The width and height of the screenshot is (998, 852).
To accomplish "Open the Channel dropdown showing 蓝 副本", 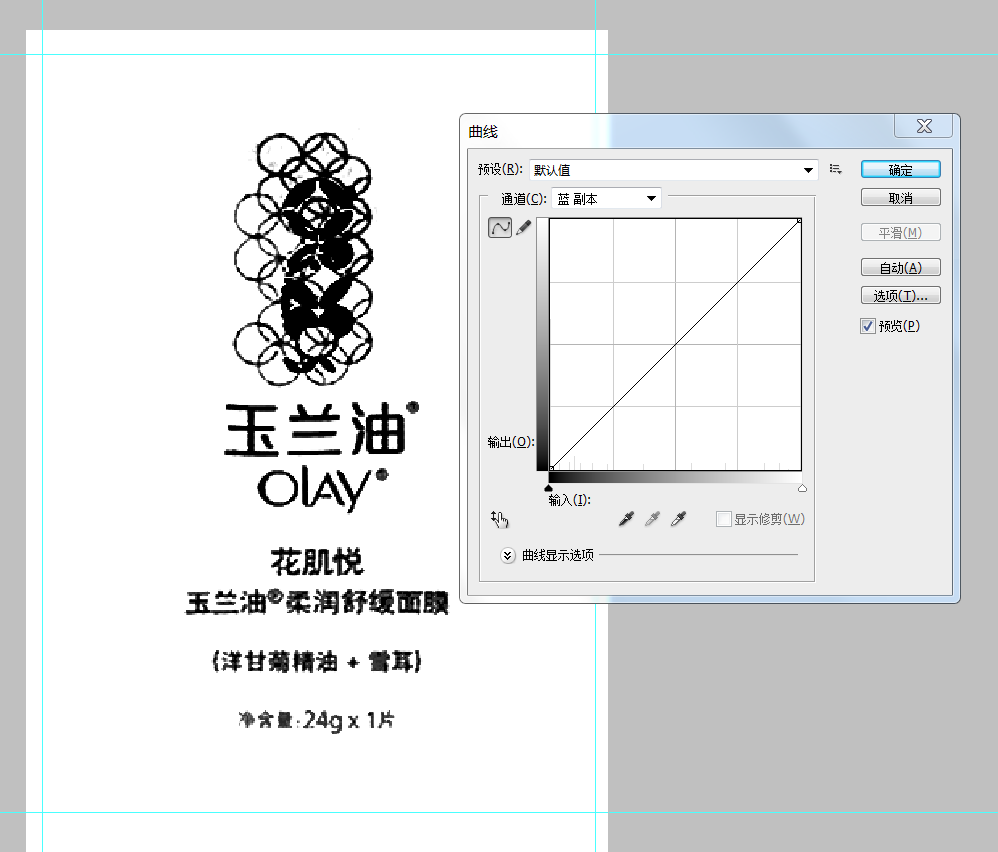I will point(606,199).
